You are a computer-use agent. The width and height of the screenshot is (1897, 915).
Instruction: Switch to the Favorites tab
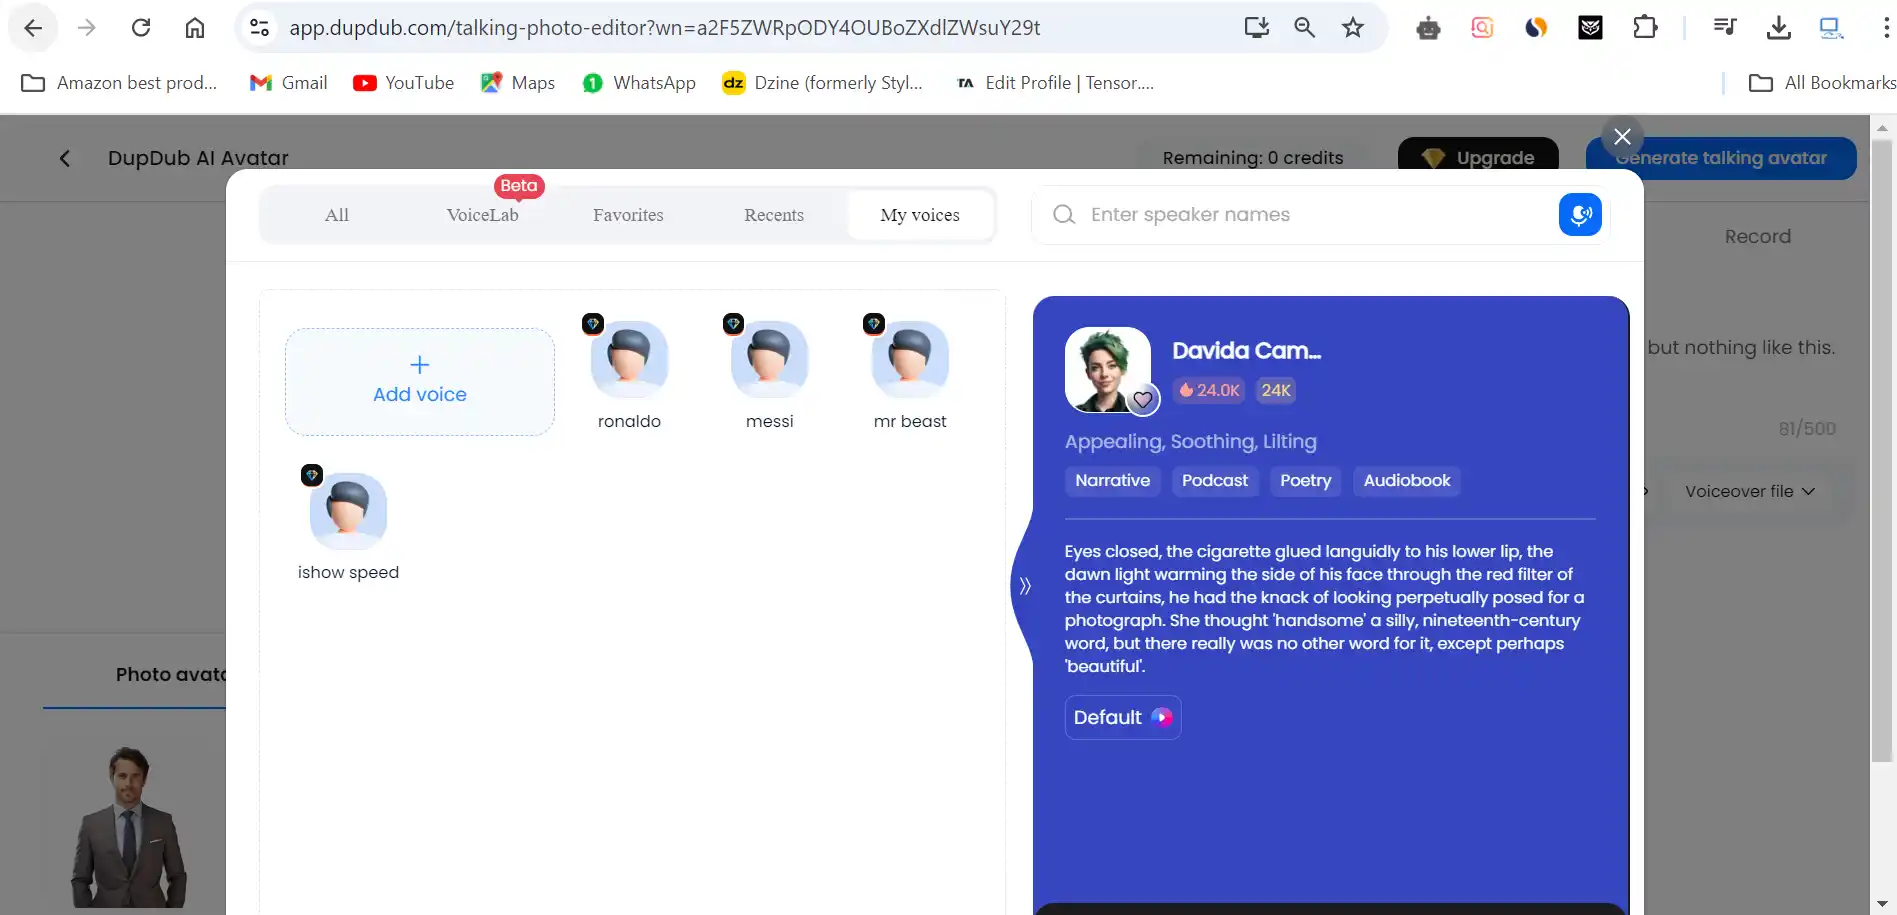coord(628,215)
